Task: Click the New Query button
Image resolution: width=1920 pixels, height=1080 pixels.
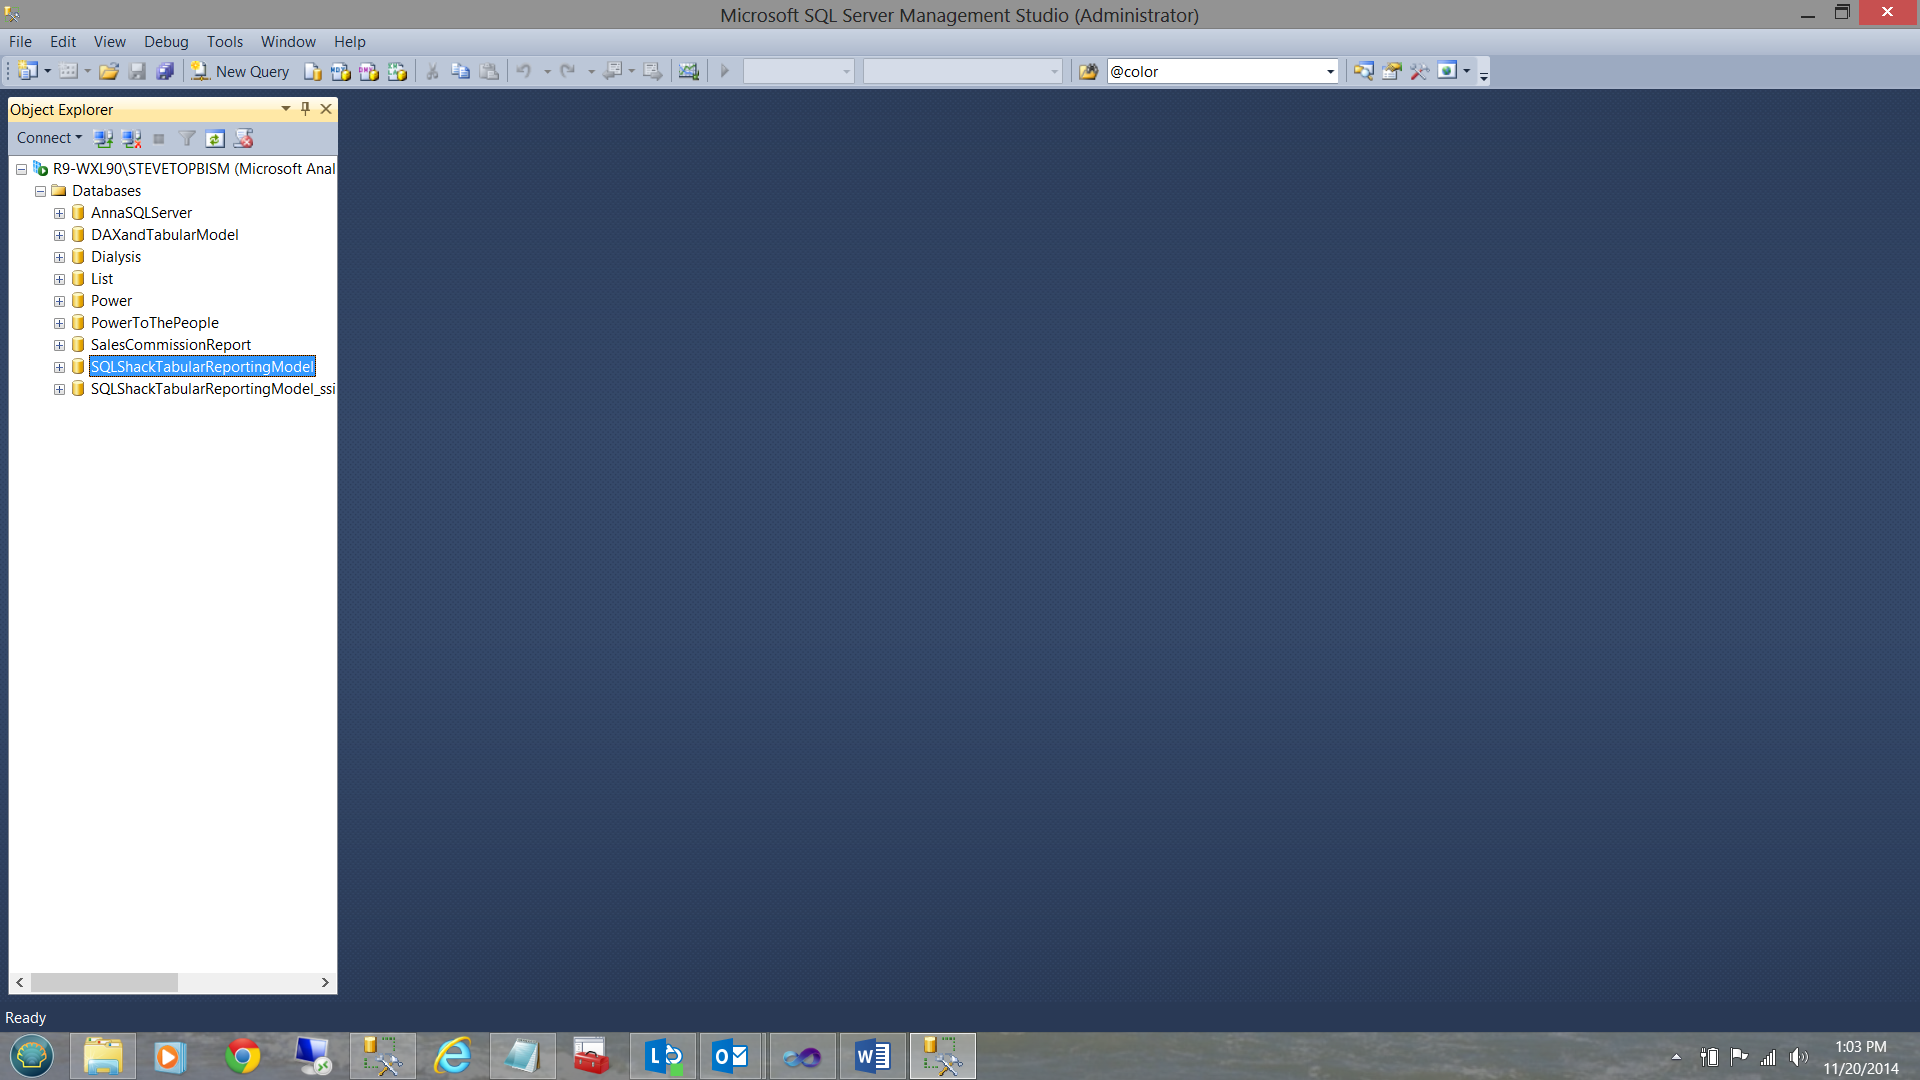Action: pyautogui.click(x=241, y=71)
